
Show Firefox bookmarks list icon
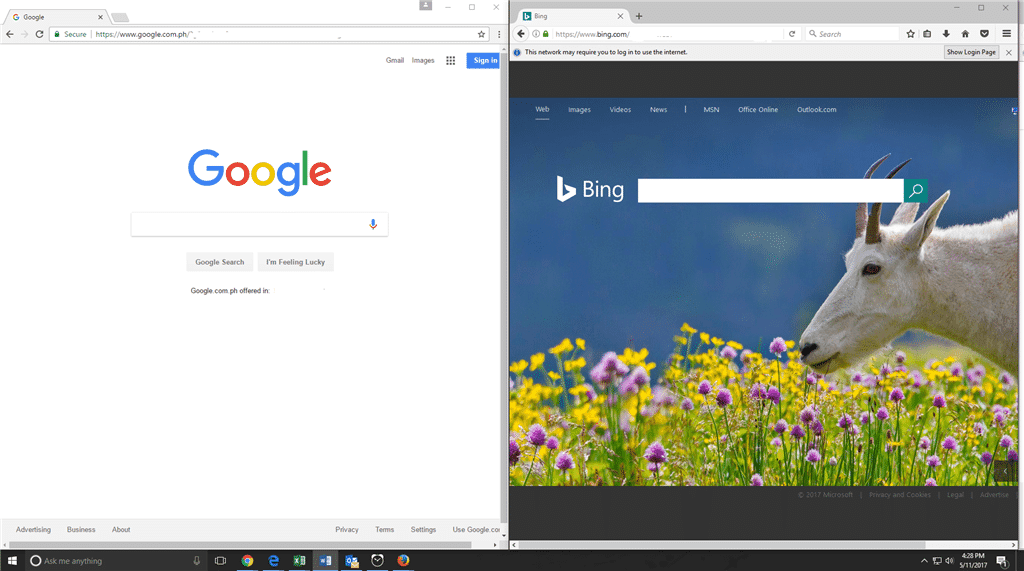point(927,34)
